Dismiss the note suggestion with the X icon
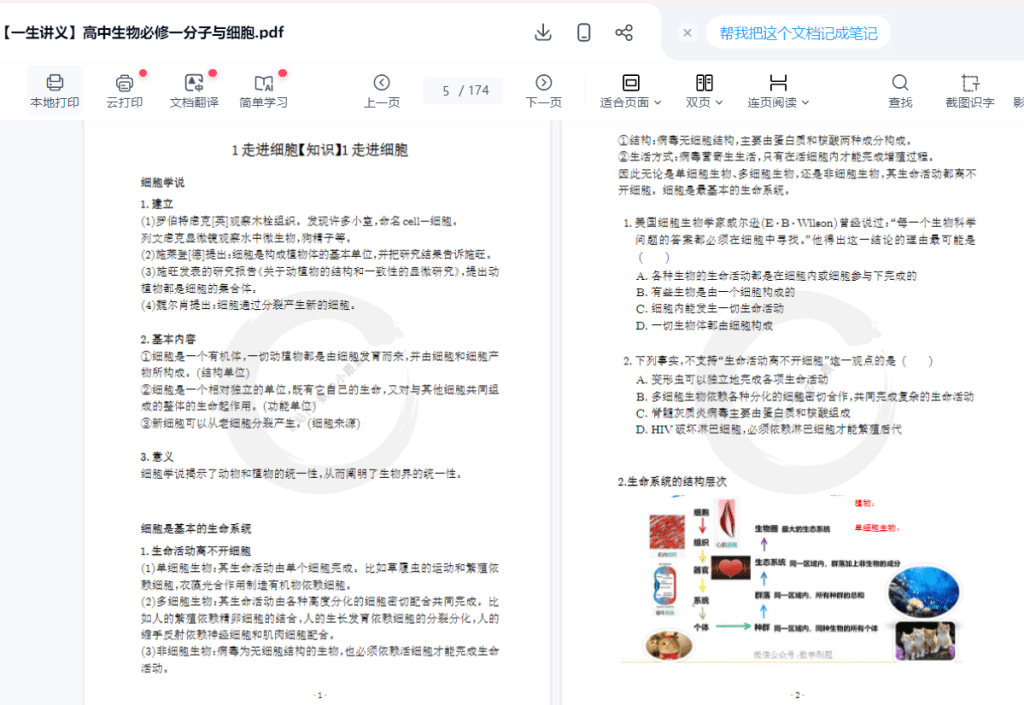The height and width of the screenshot is (705, 1024). click(687, 33)
